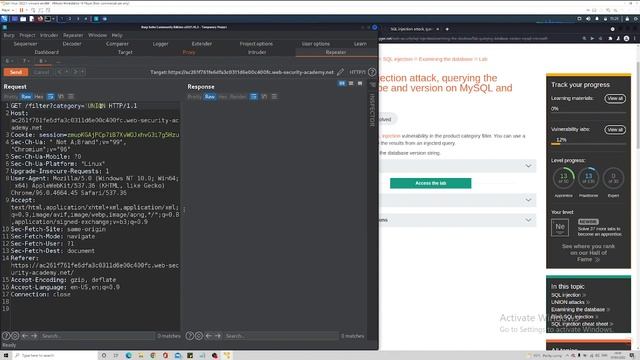The width and height of the screenshot is (640, 360).
Task: Show non-printable characters in Response
Action: click(264, 97)
